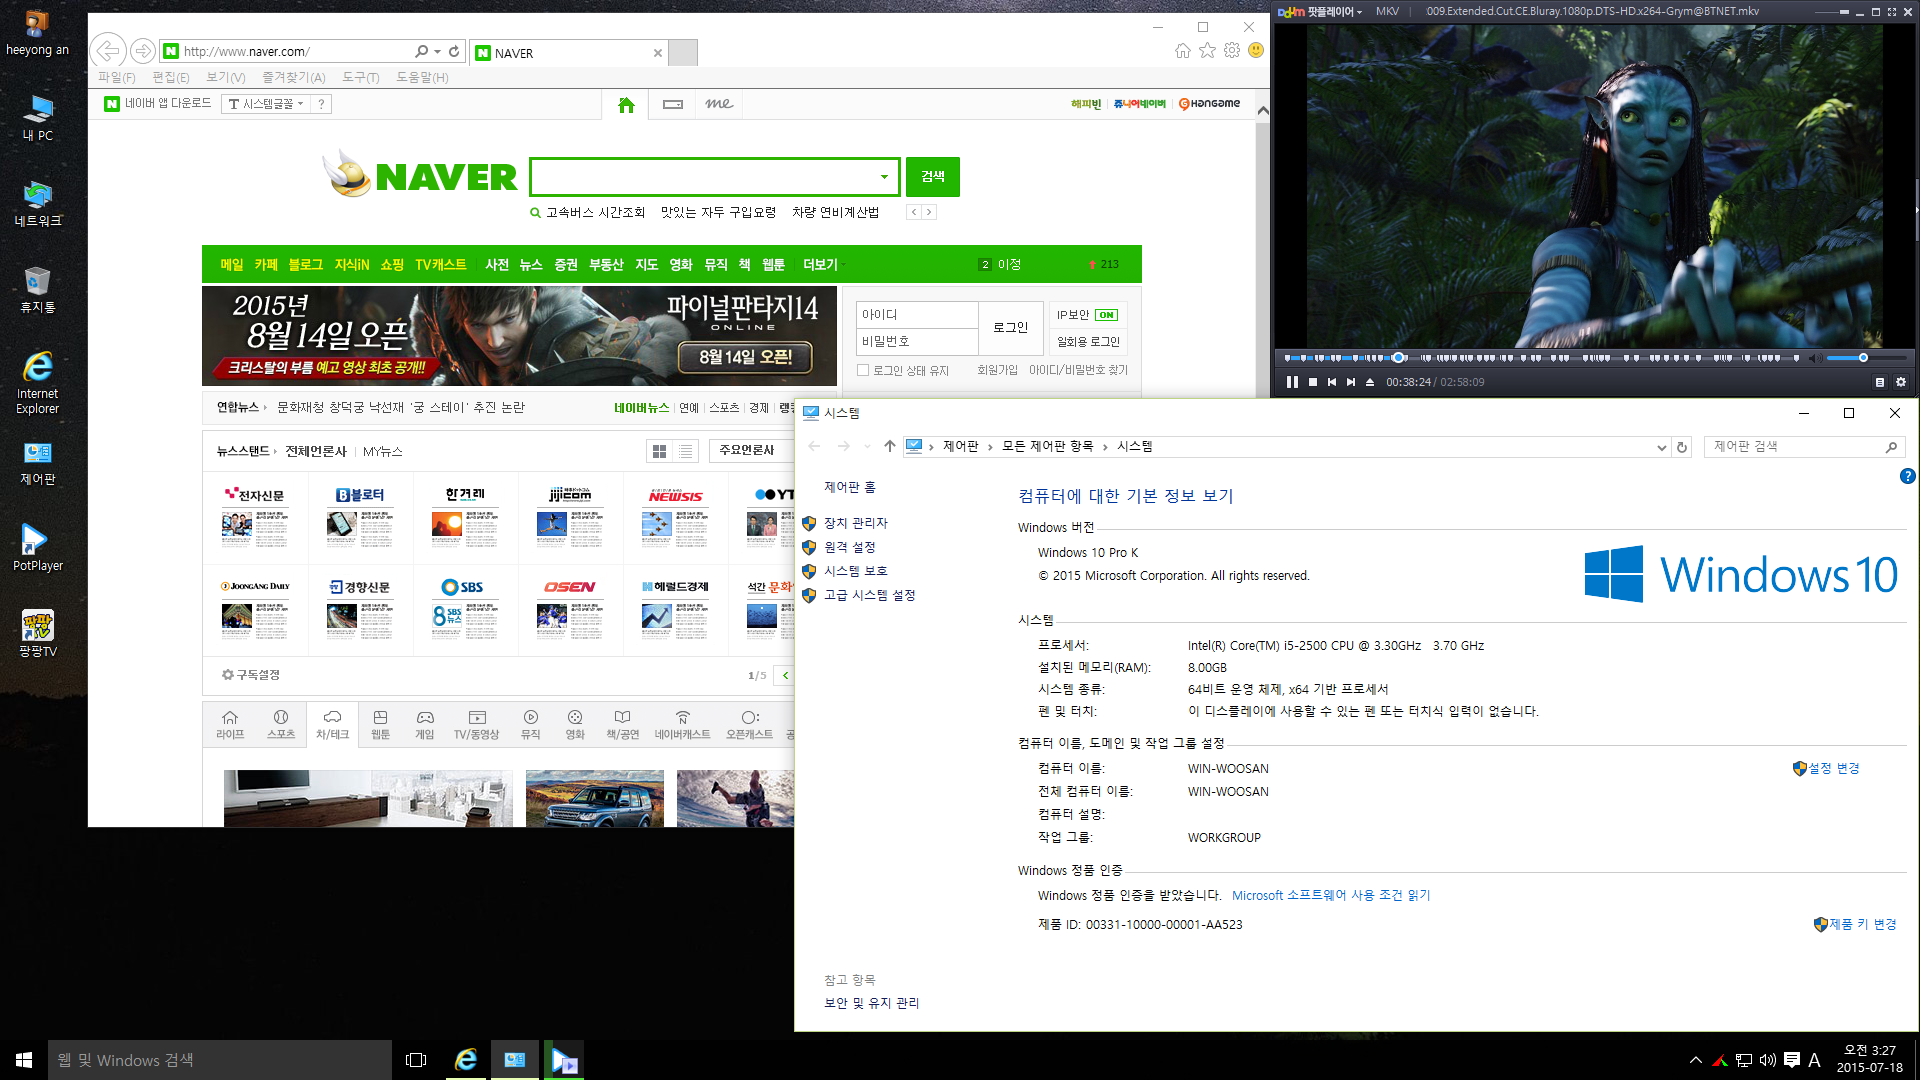This screenshot has height=1080, width=1920.
Task: Open the 파일(F) menu
Action: point(117,77)
